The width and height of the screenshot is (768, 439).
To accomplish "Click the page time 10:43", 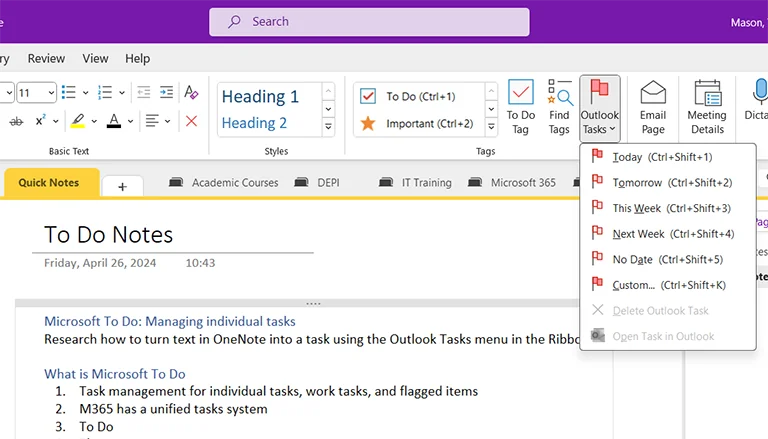I will click(x=200, y=263).
